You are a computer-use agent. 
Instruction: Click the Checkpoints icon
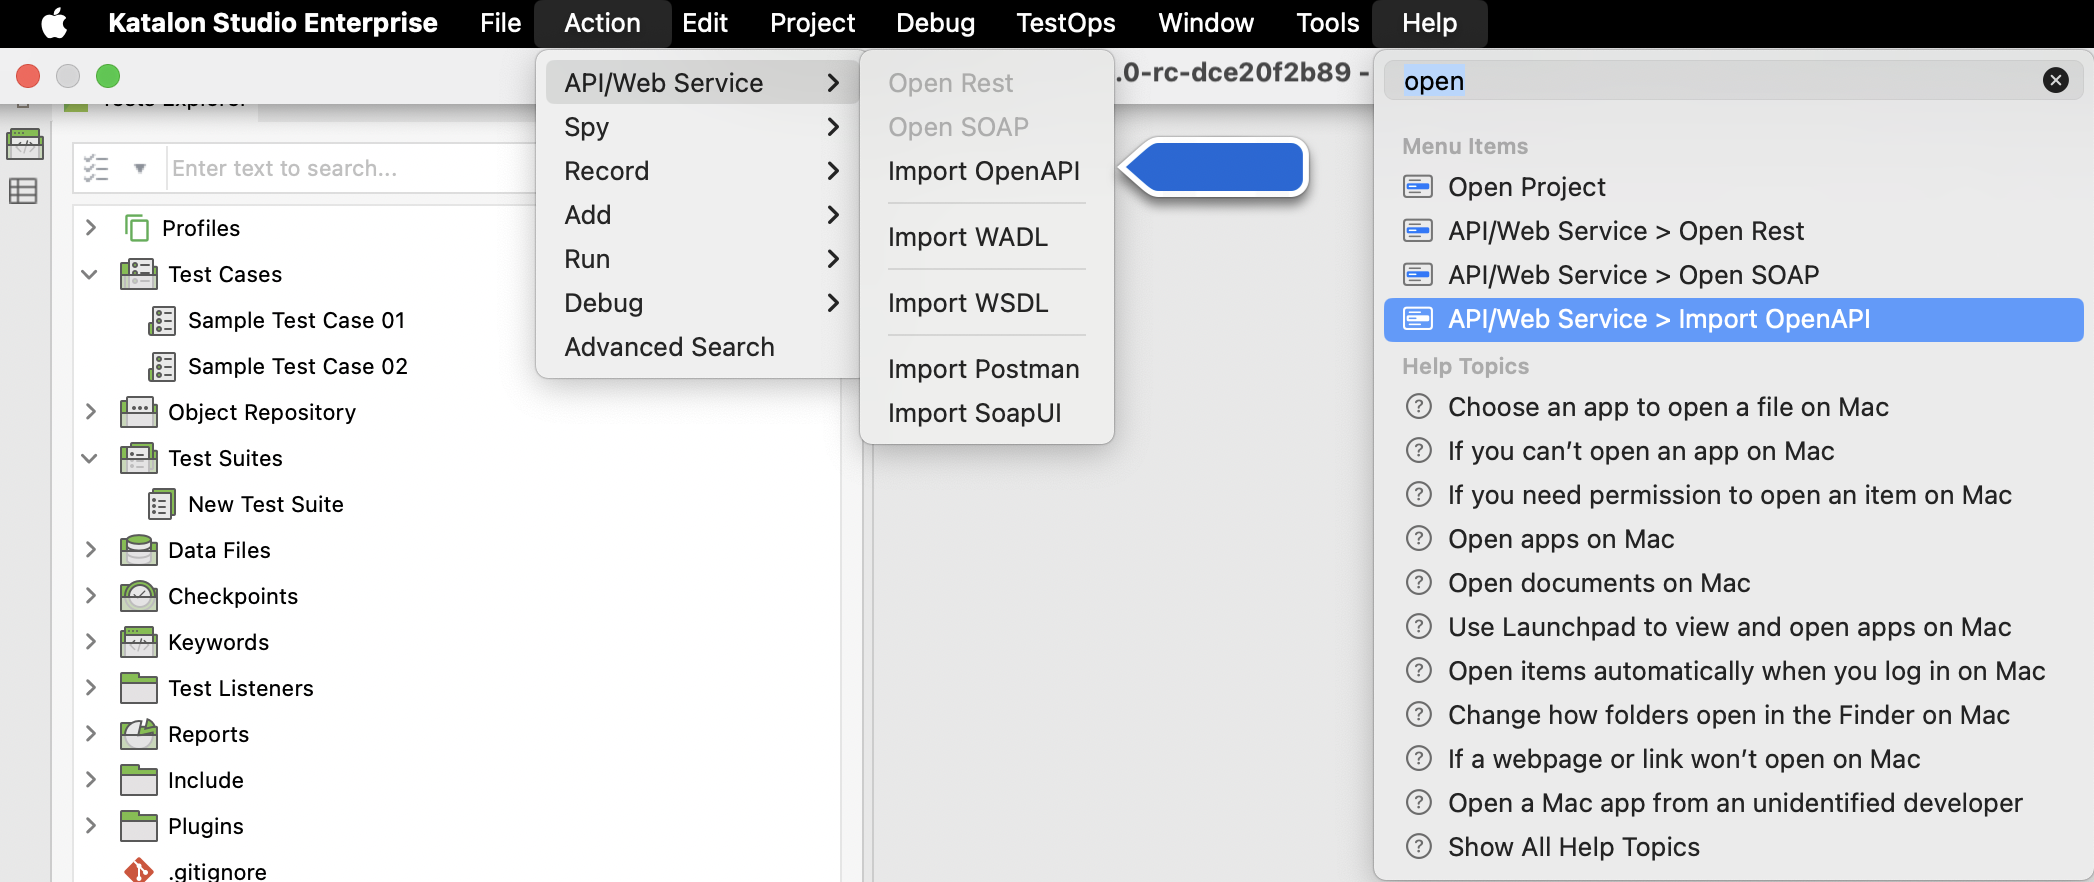pos(137,595)
